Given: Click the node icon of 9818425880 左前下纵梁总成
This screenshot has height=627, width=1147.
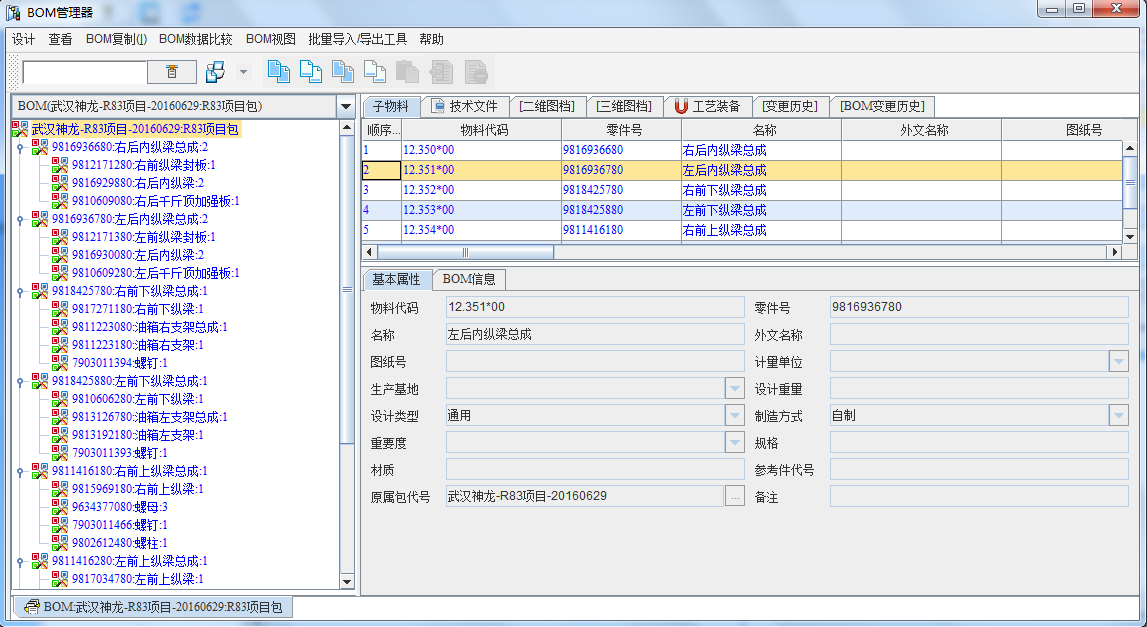Looking at the screenshot, I should click(x=40, y=381).
